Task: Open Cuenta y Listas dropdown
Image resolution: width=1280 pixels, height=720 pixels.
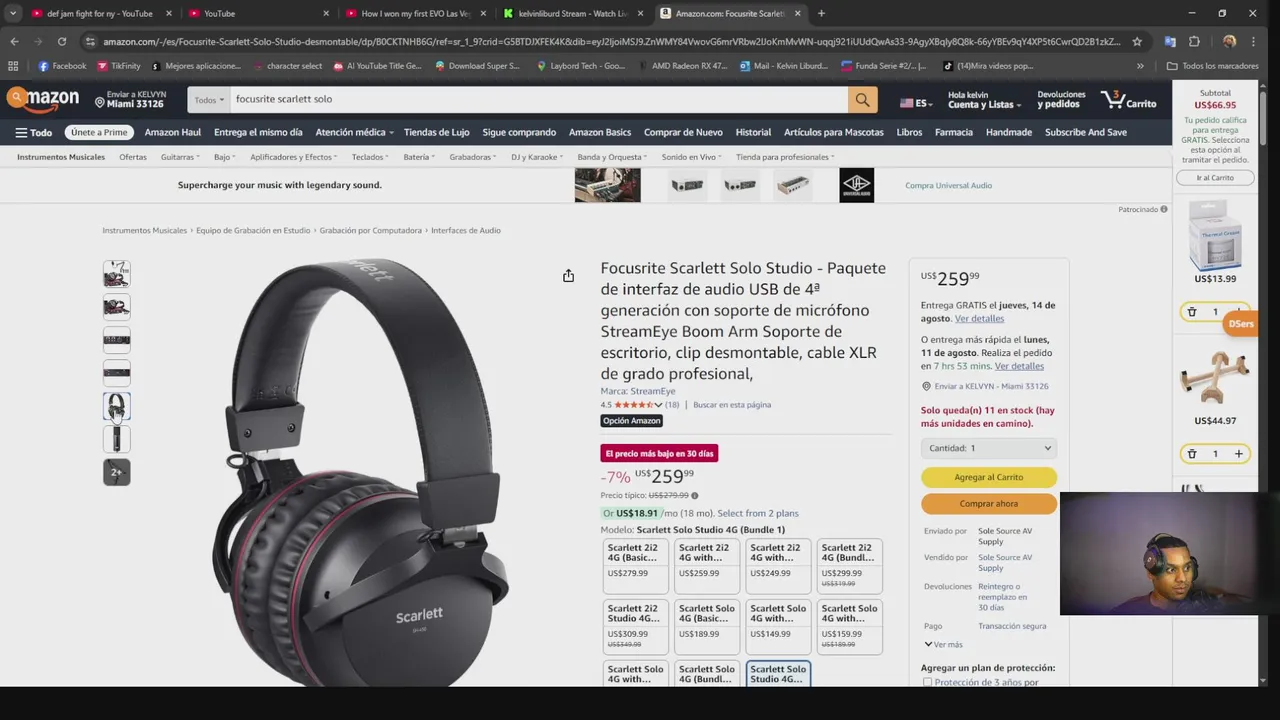Action: [984, 99]
